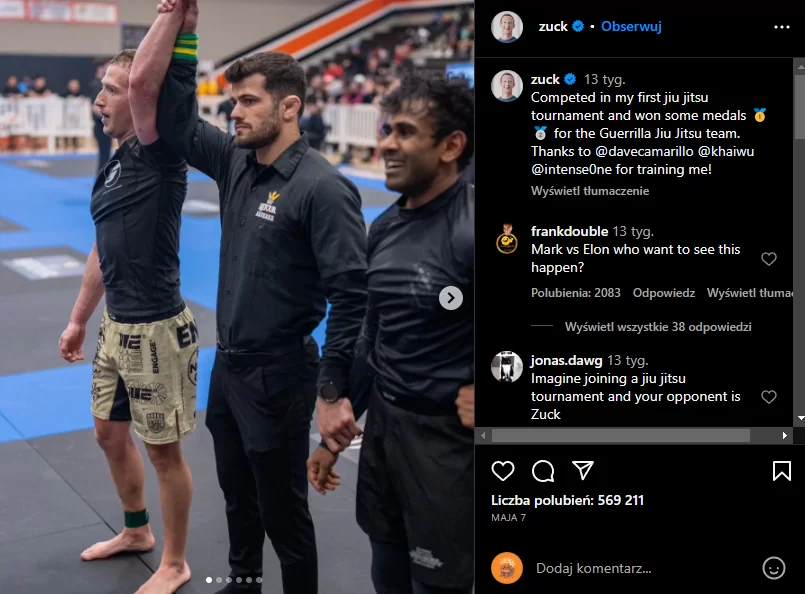The width and height of the screenshot is (805, 594).
Task: Open emoji picker in comment box
Action: click(774, 568)
